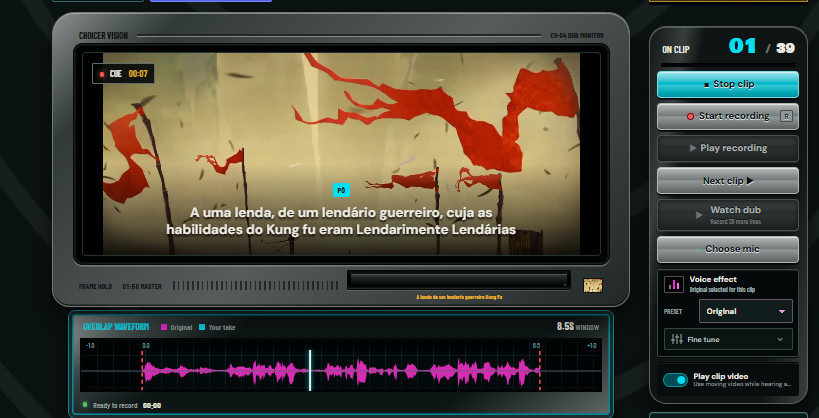Go to the Next clip
This screenshot has height=418, width=819.
pyautogui.click(x=728, y=181)
